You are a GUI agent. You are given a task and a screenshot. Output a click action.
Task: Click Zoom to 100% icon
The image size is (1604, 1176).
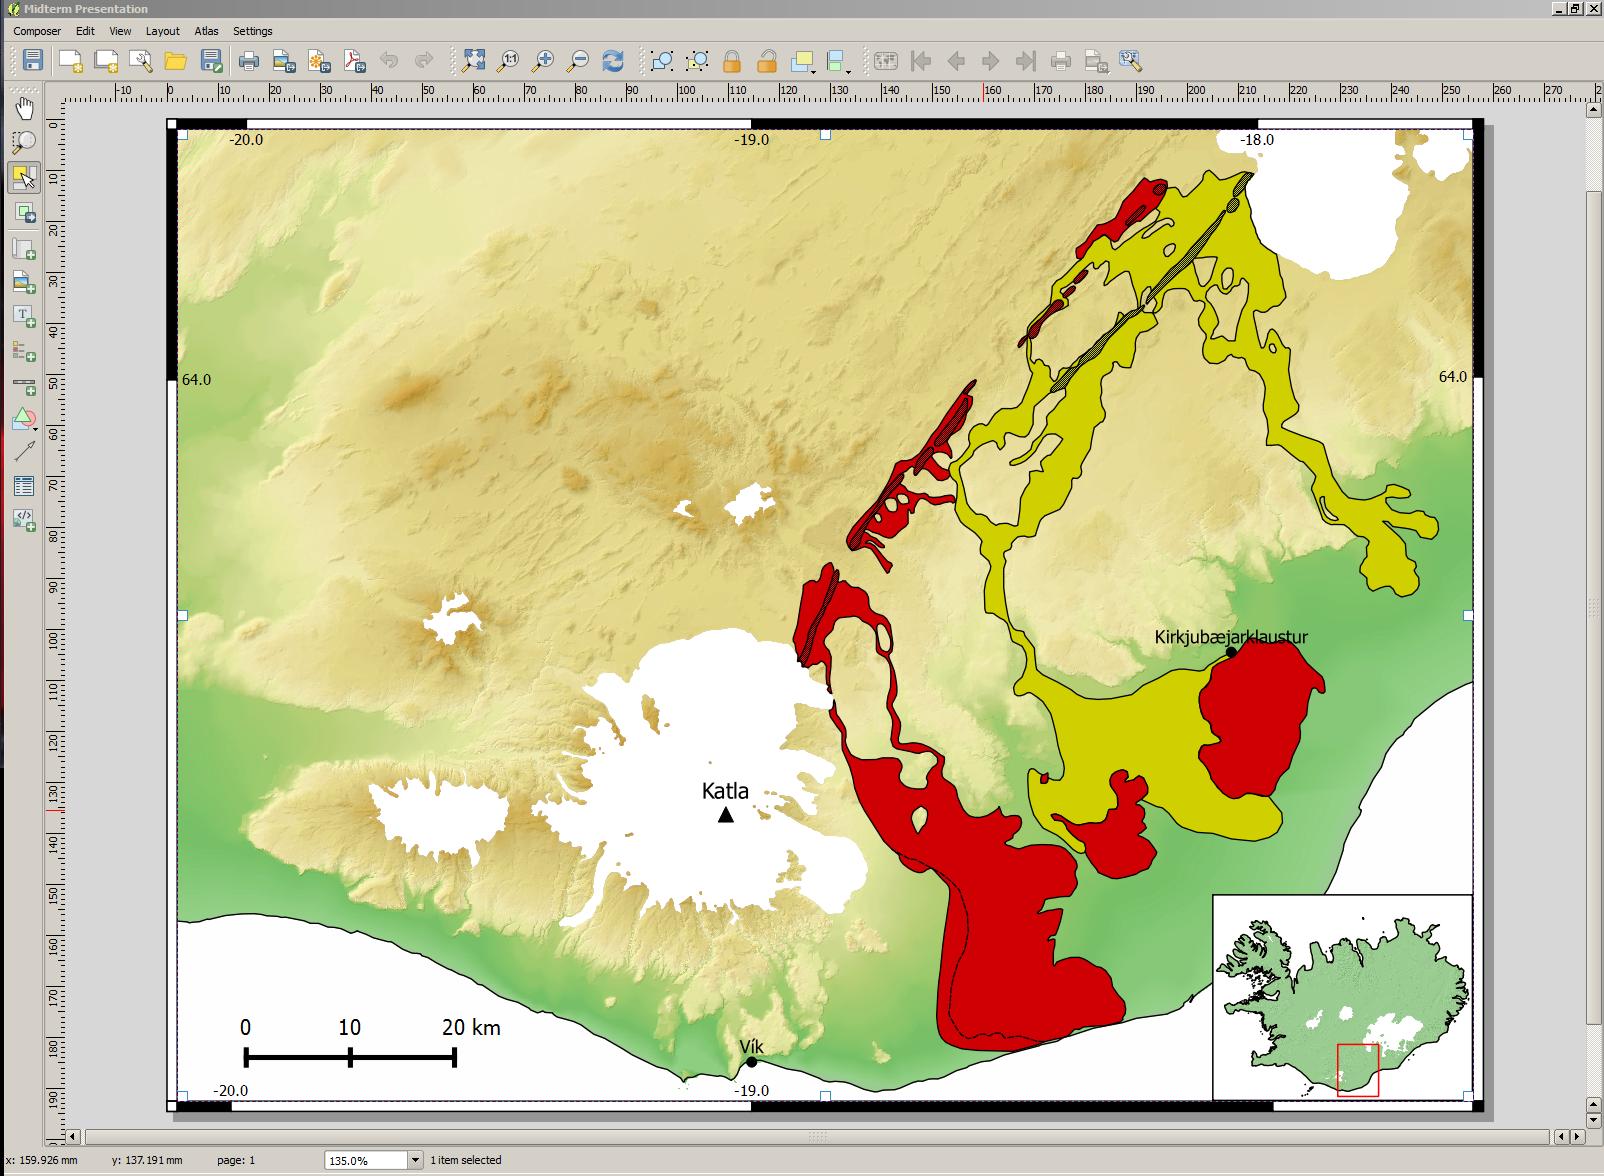508,61
